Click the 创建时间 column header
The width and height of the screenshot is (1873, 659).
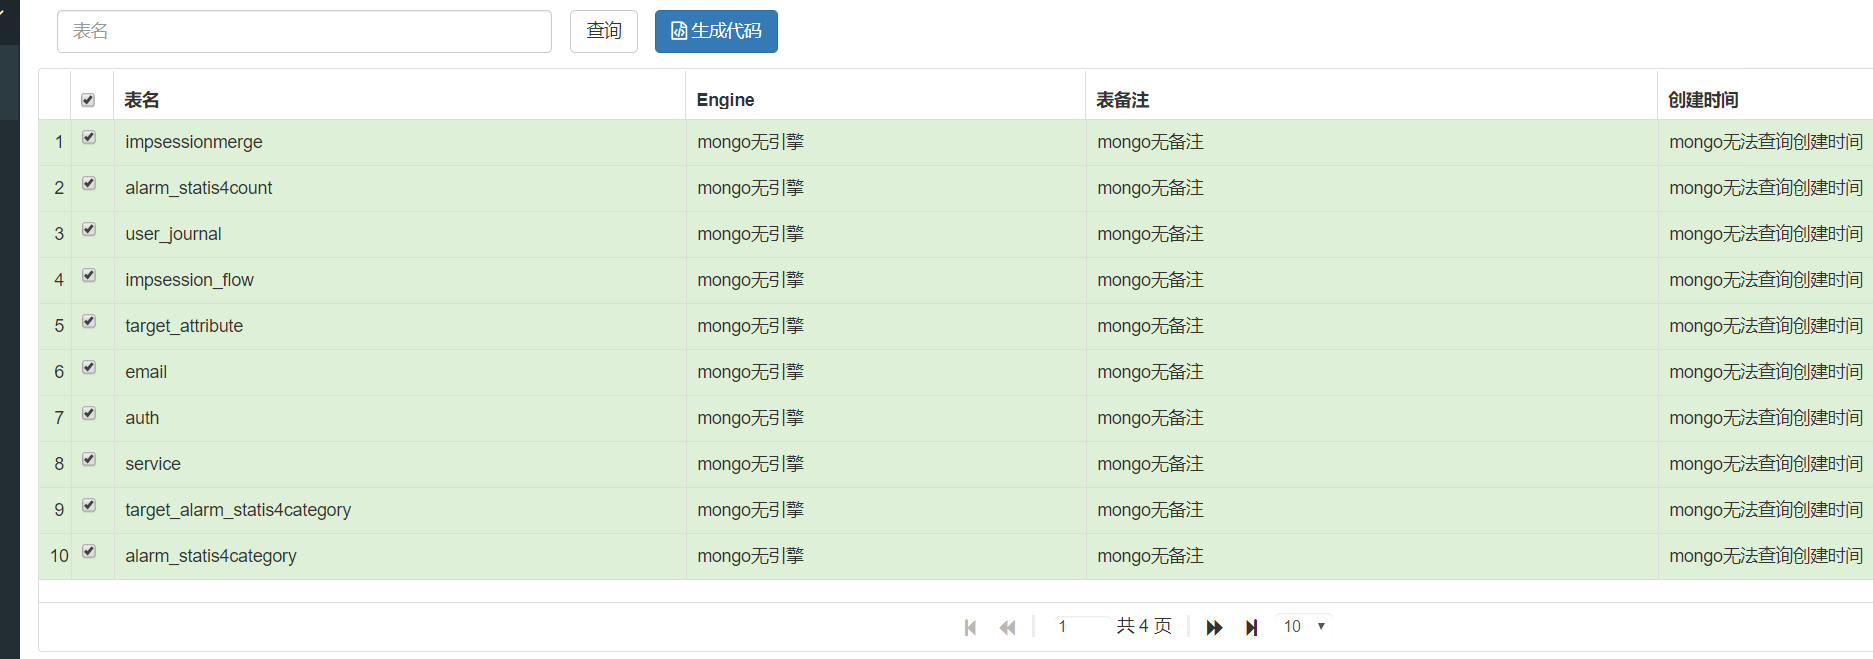coord(1703,100)
